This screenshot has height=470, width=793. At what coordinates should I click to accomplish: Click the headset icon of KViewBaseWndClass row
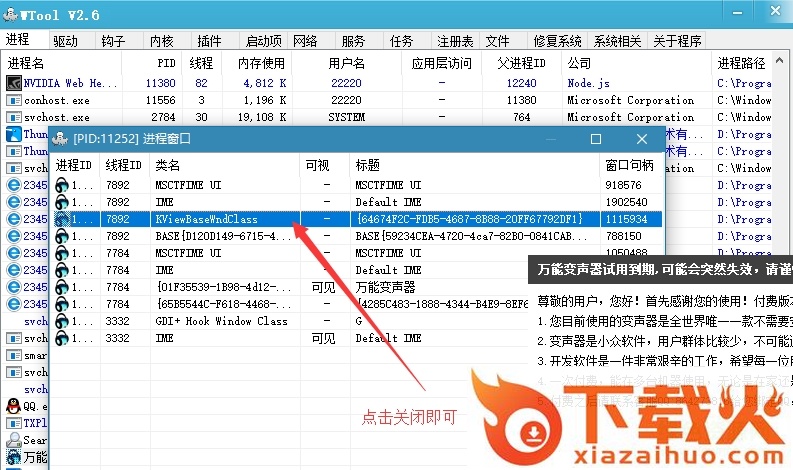pos(62,219)
